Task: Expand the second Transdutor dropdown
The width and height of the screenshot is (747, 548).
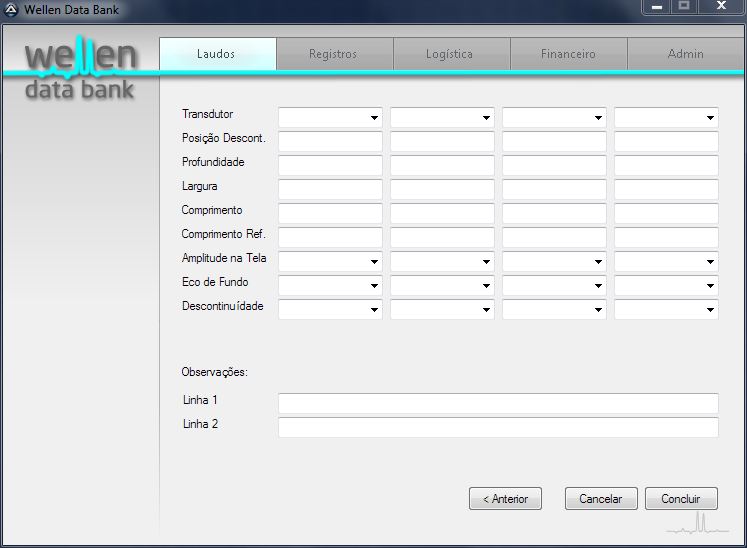Action: [x=442, y=117]
